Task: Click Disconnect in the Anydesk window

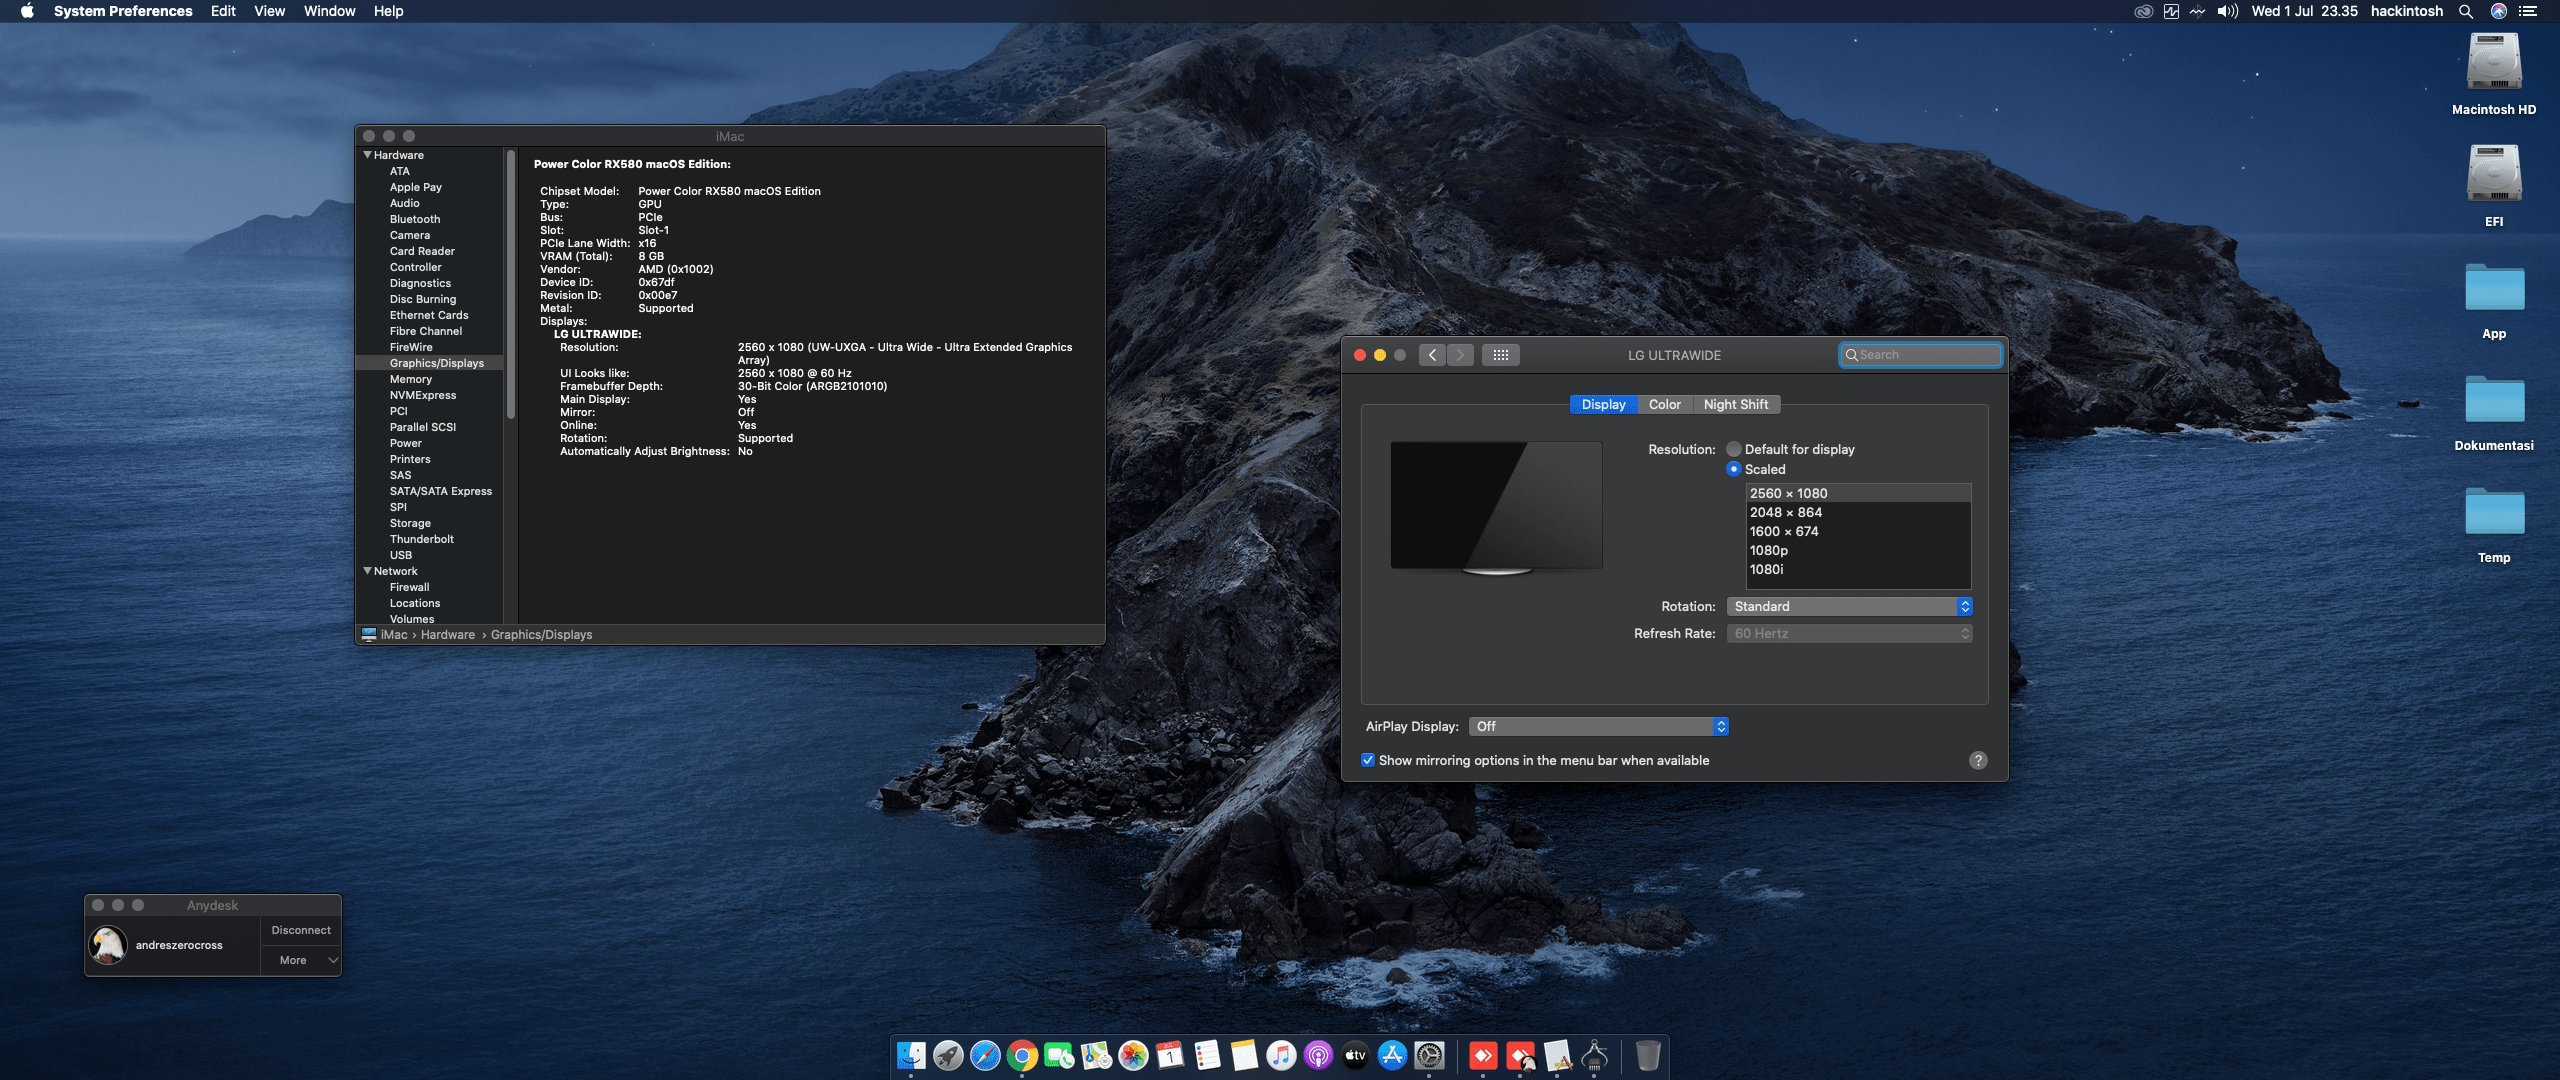Action: coord(300,930)
